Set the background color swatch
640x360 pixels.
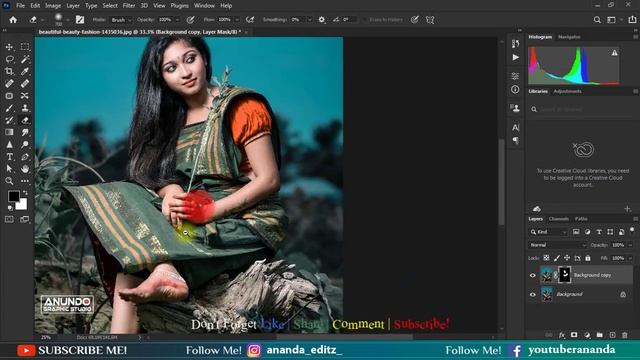22,204
